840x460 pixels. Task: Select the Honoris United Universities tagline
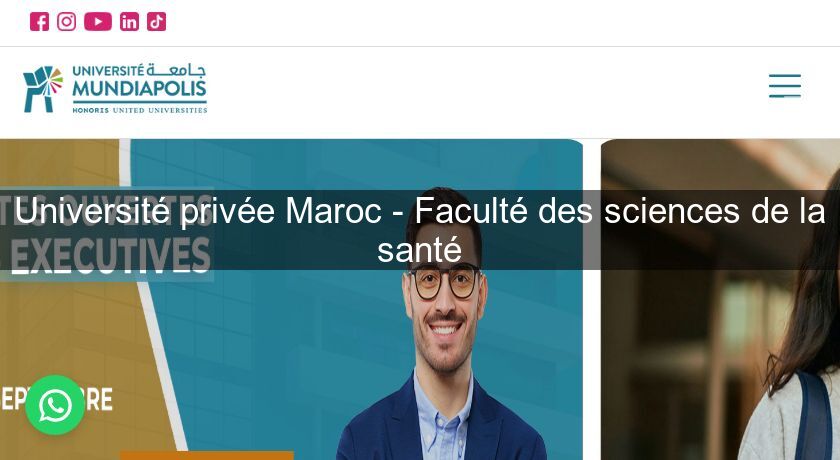coord(140,110)
